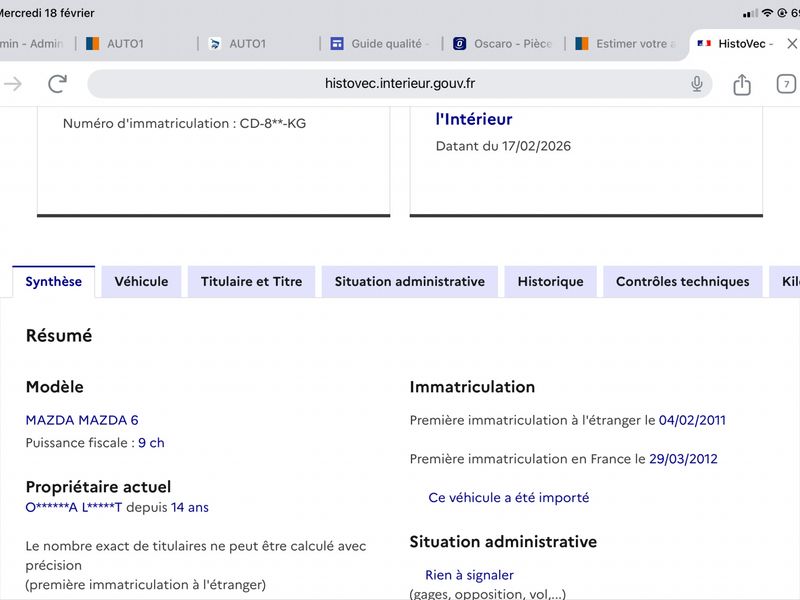Open the share sheet icon
Image resolution: width=800 pixels, height=600 pixels.
[742, 84]
